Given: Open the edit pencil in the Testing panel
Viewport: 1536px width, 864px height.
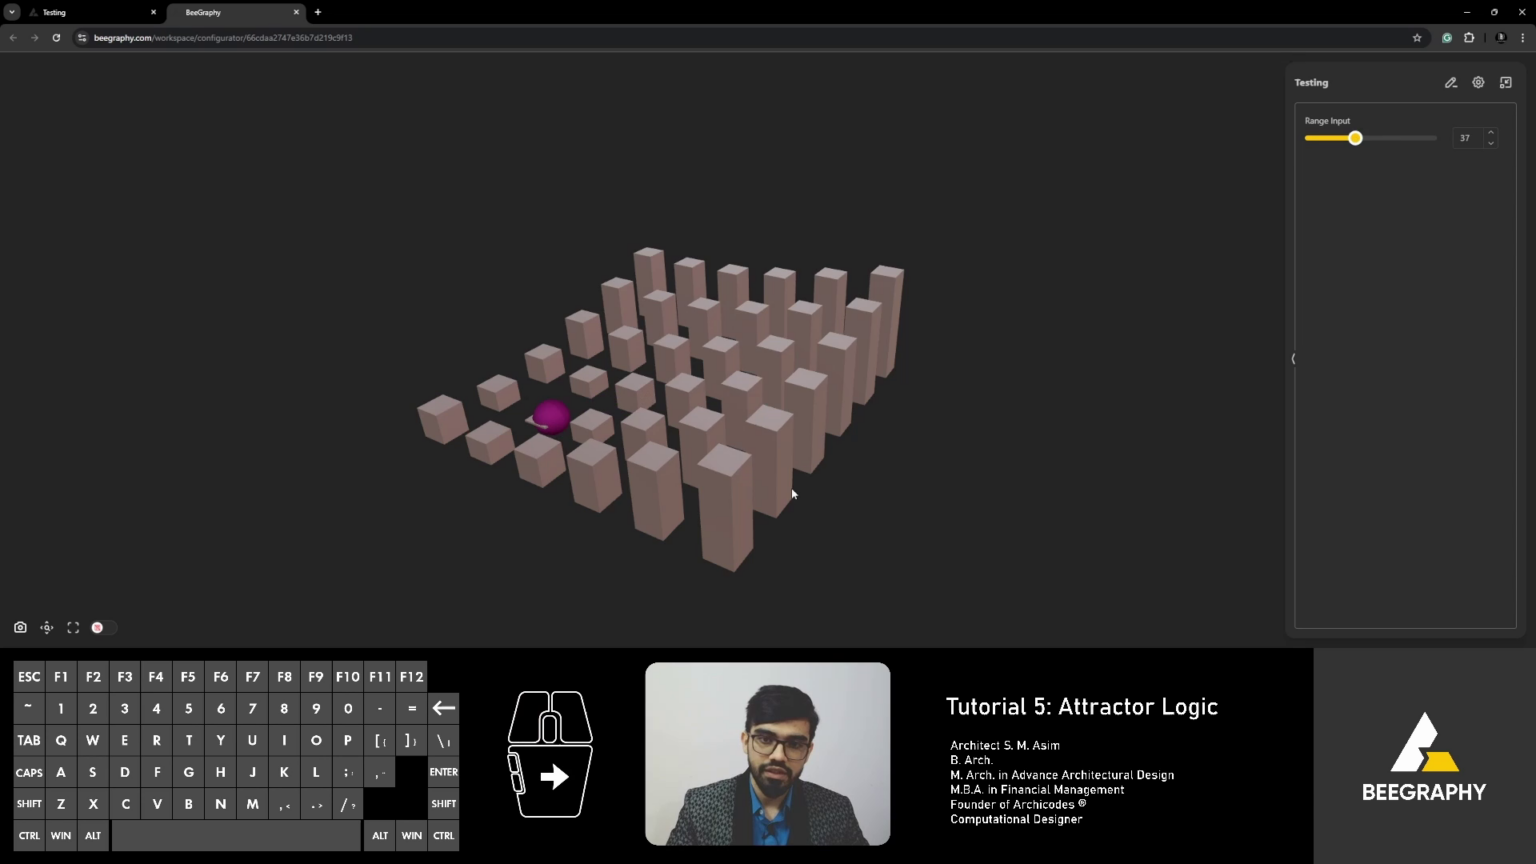Looking at the screenshot, I should click(x=1451, y=83).
